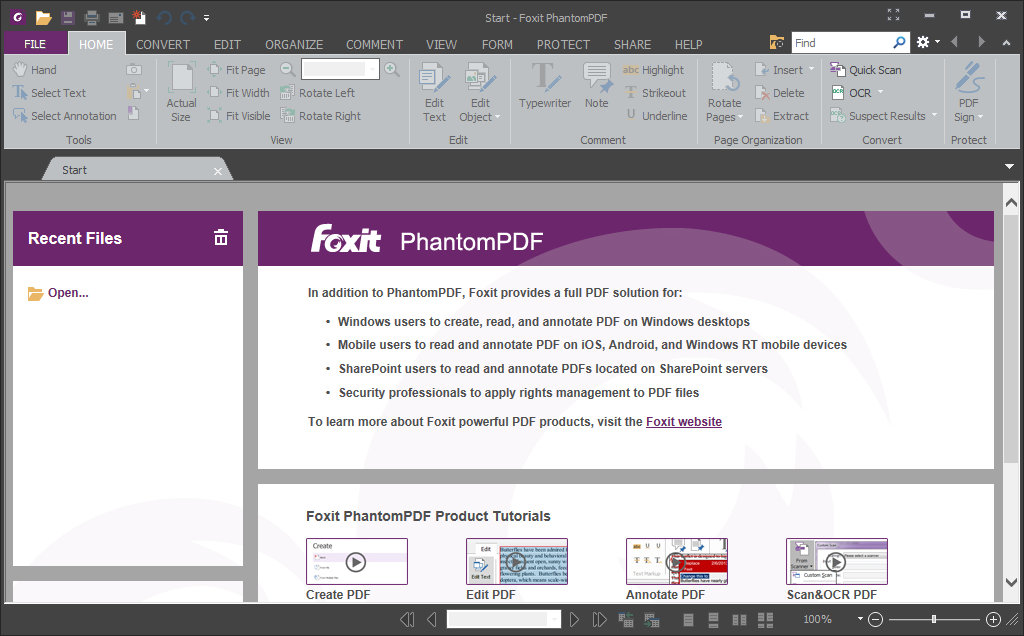1024x636 pixels.
Task: Apply Fit Page view
Action: (236, 70)
